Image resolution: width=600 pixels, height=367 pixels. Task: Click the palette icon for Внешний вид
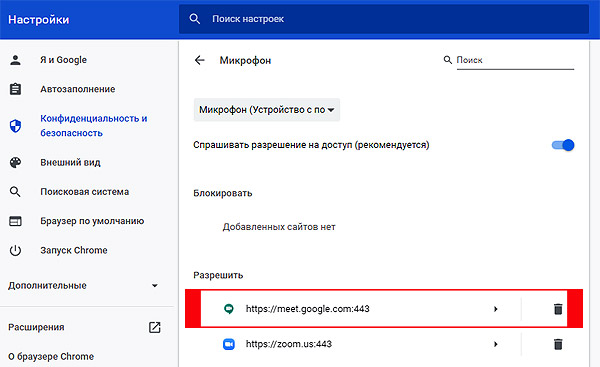pos(15,162)
